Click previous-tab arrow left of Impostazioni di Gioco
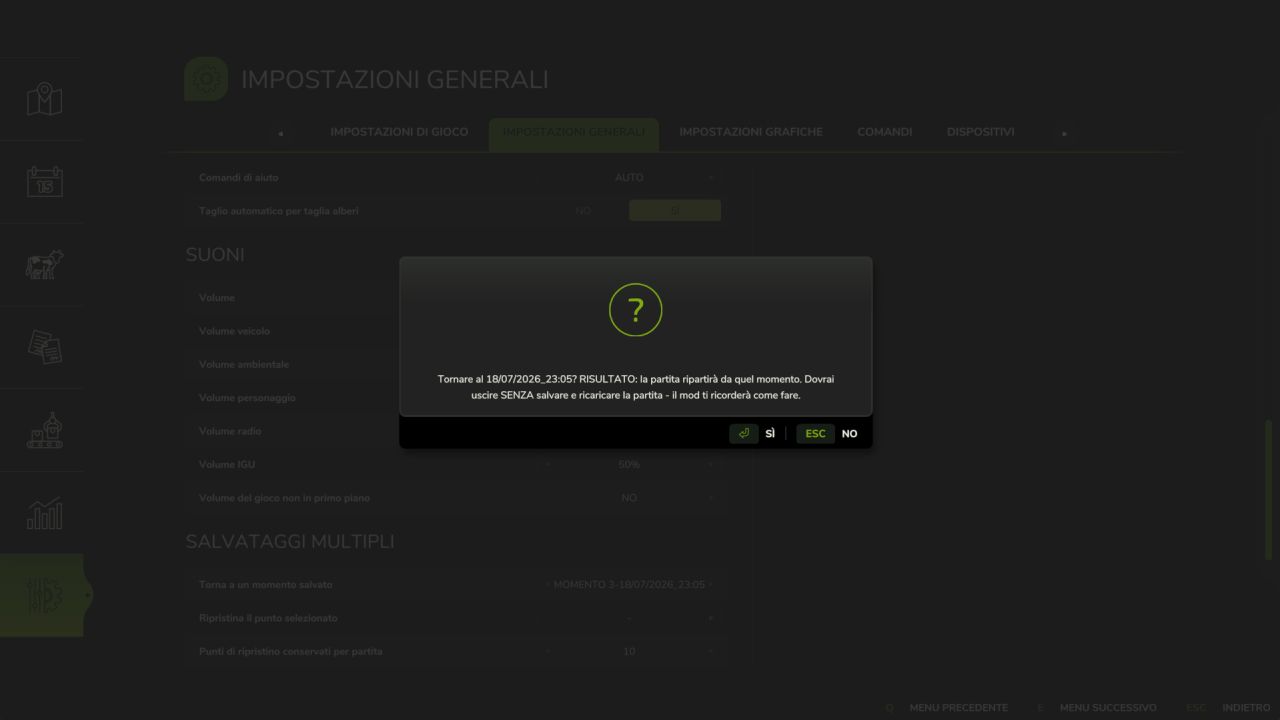Image resolution: width=1280 pixels, height=720 pixels. [281, 133]
